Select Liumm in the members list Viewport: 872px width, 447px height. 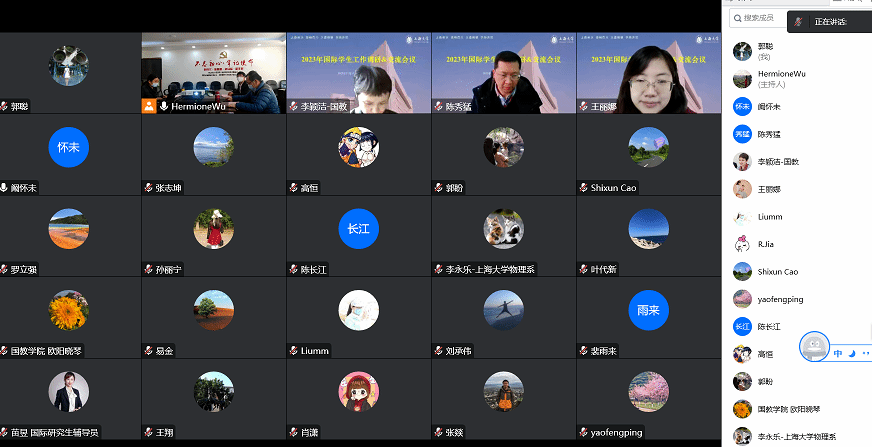click(x=769, y=216)
